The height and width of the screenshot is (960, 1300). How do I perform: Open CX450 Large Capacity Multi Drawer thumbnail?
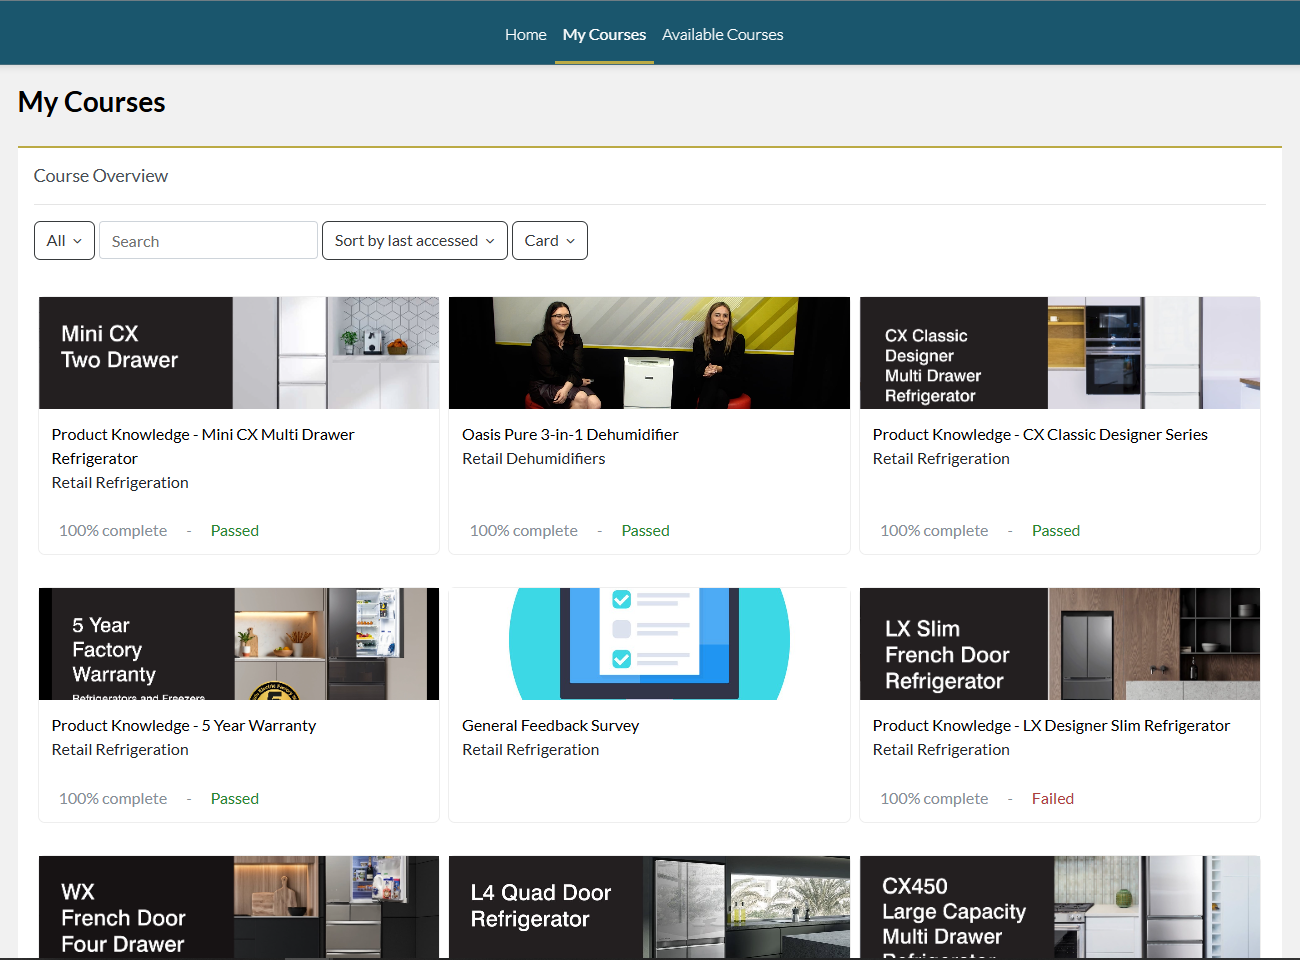1060,907
